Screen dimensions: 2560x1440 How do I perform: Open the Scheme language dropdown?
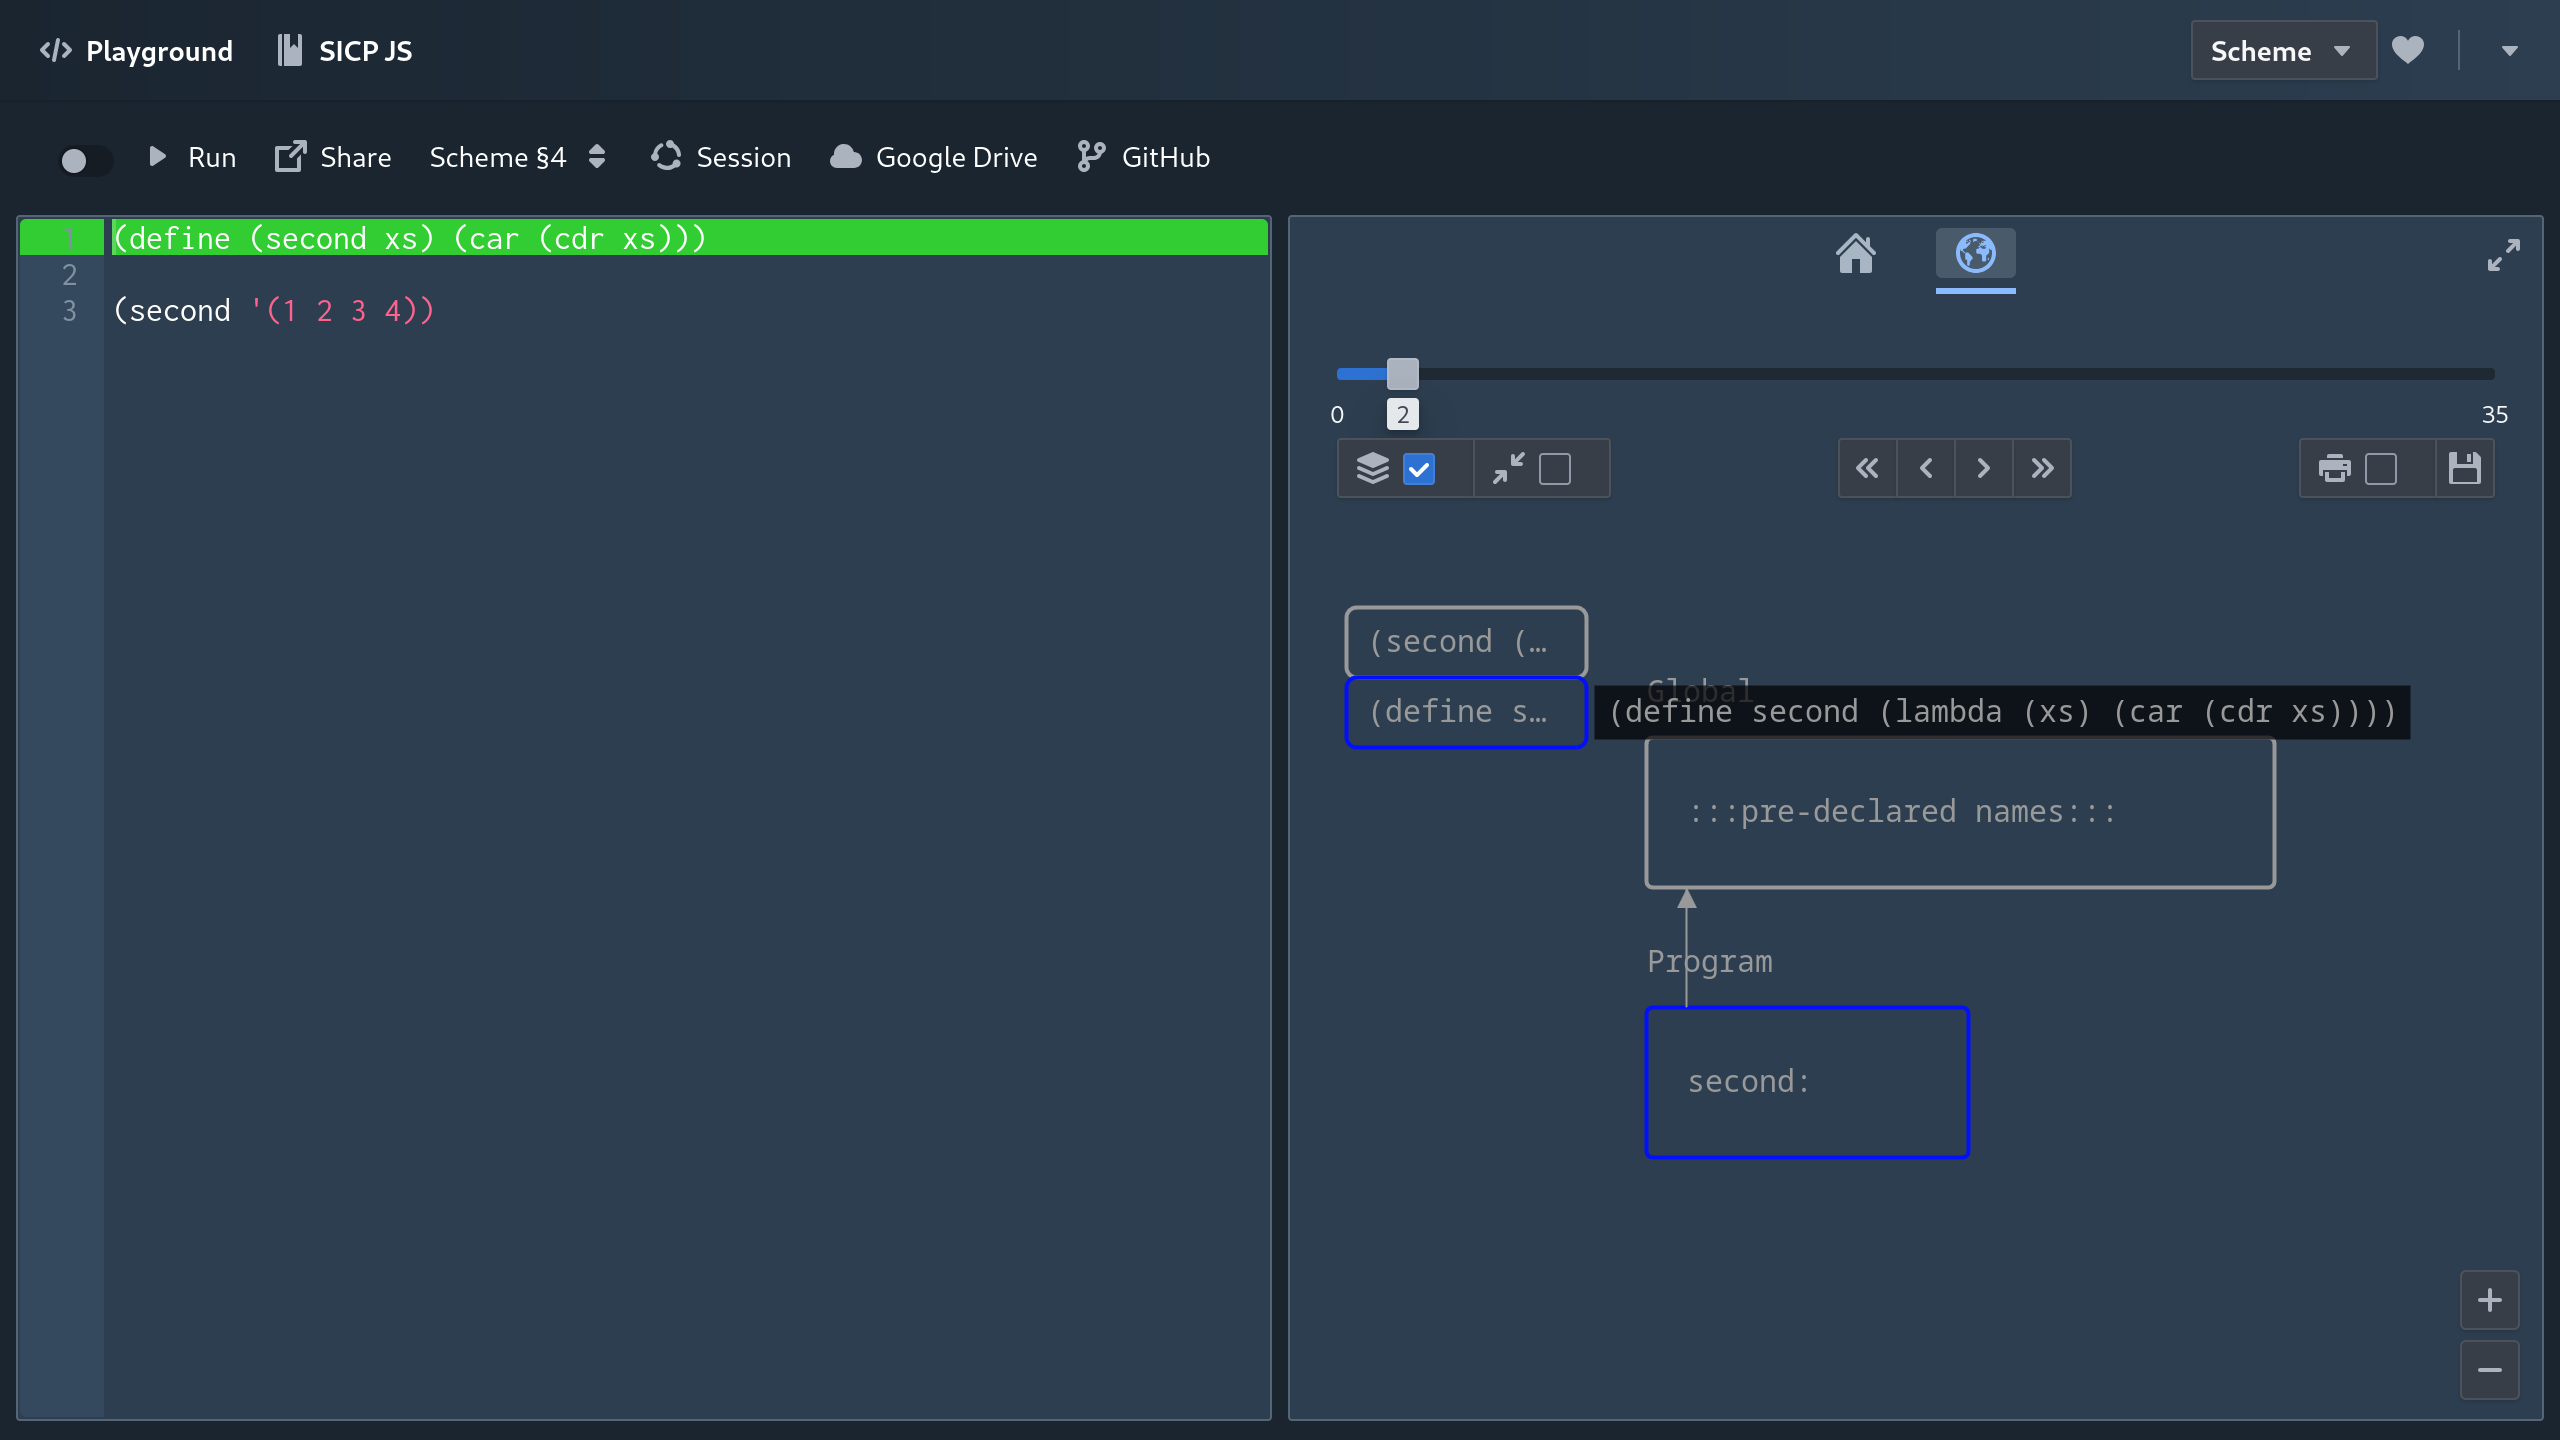[2283, 51]
